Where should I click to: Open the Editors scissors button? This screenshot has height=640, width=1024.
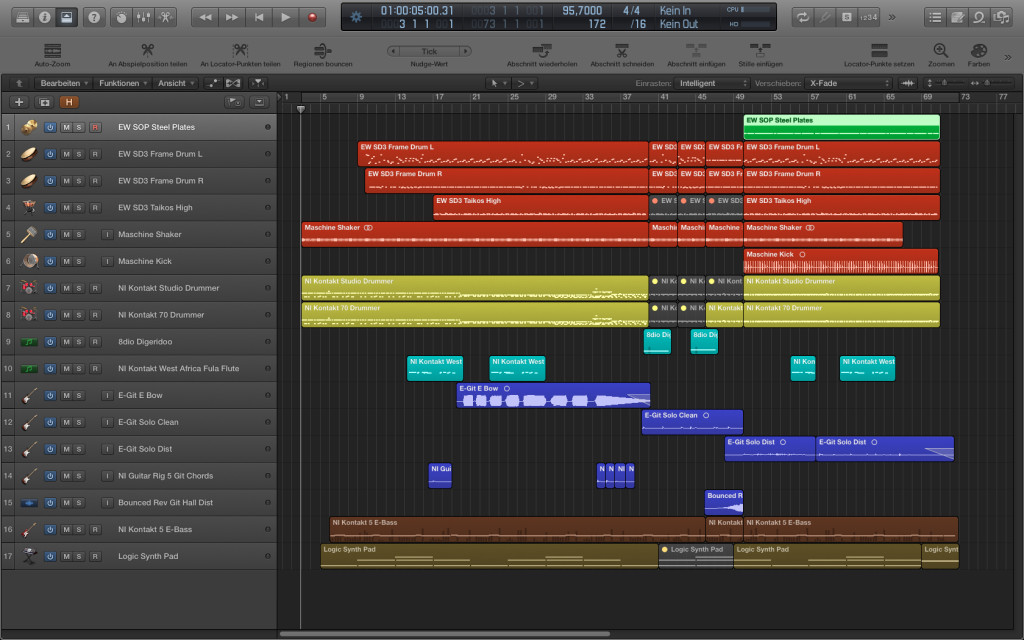click(166, 17)
